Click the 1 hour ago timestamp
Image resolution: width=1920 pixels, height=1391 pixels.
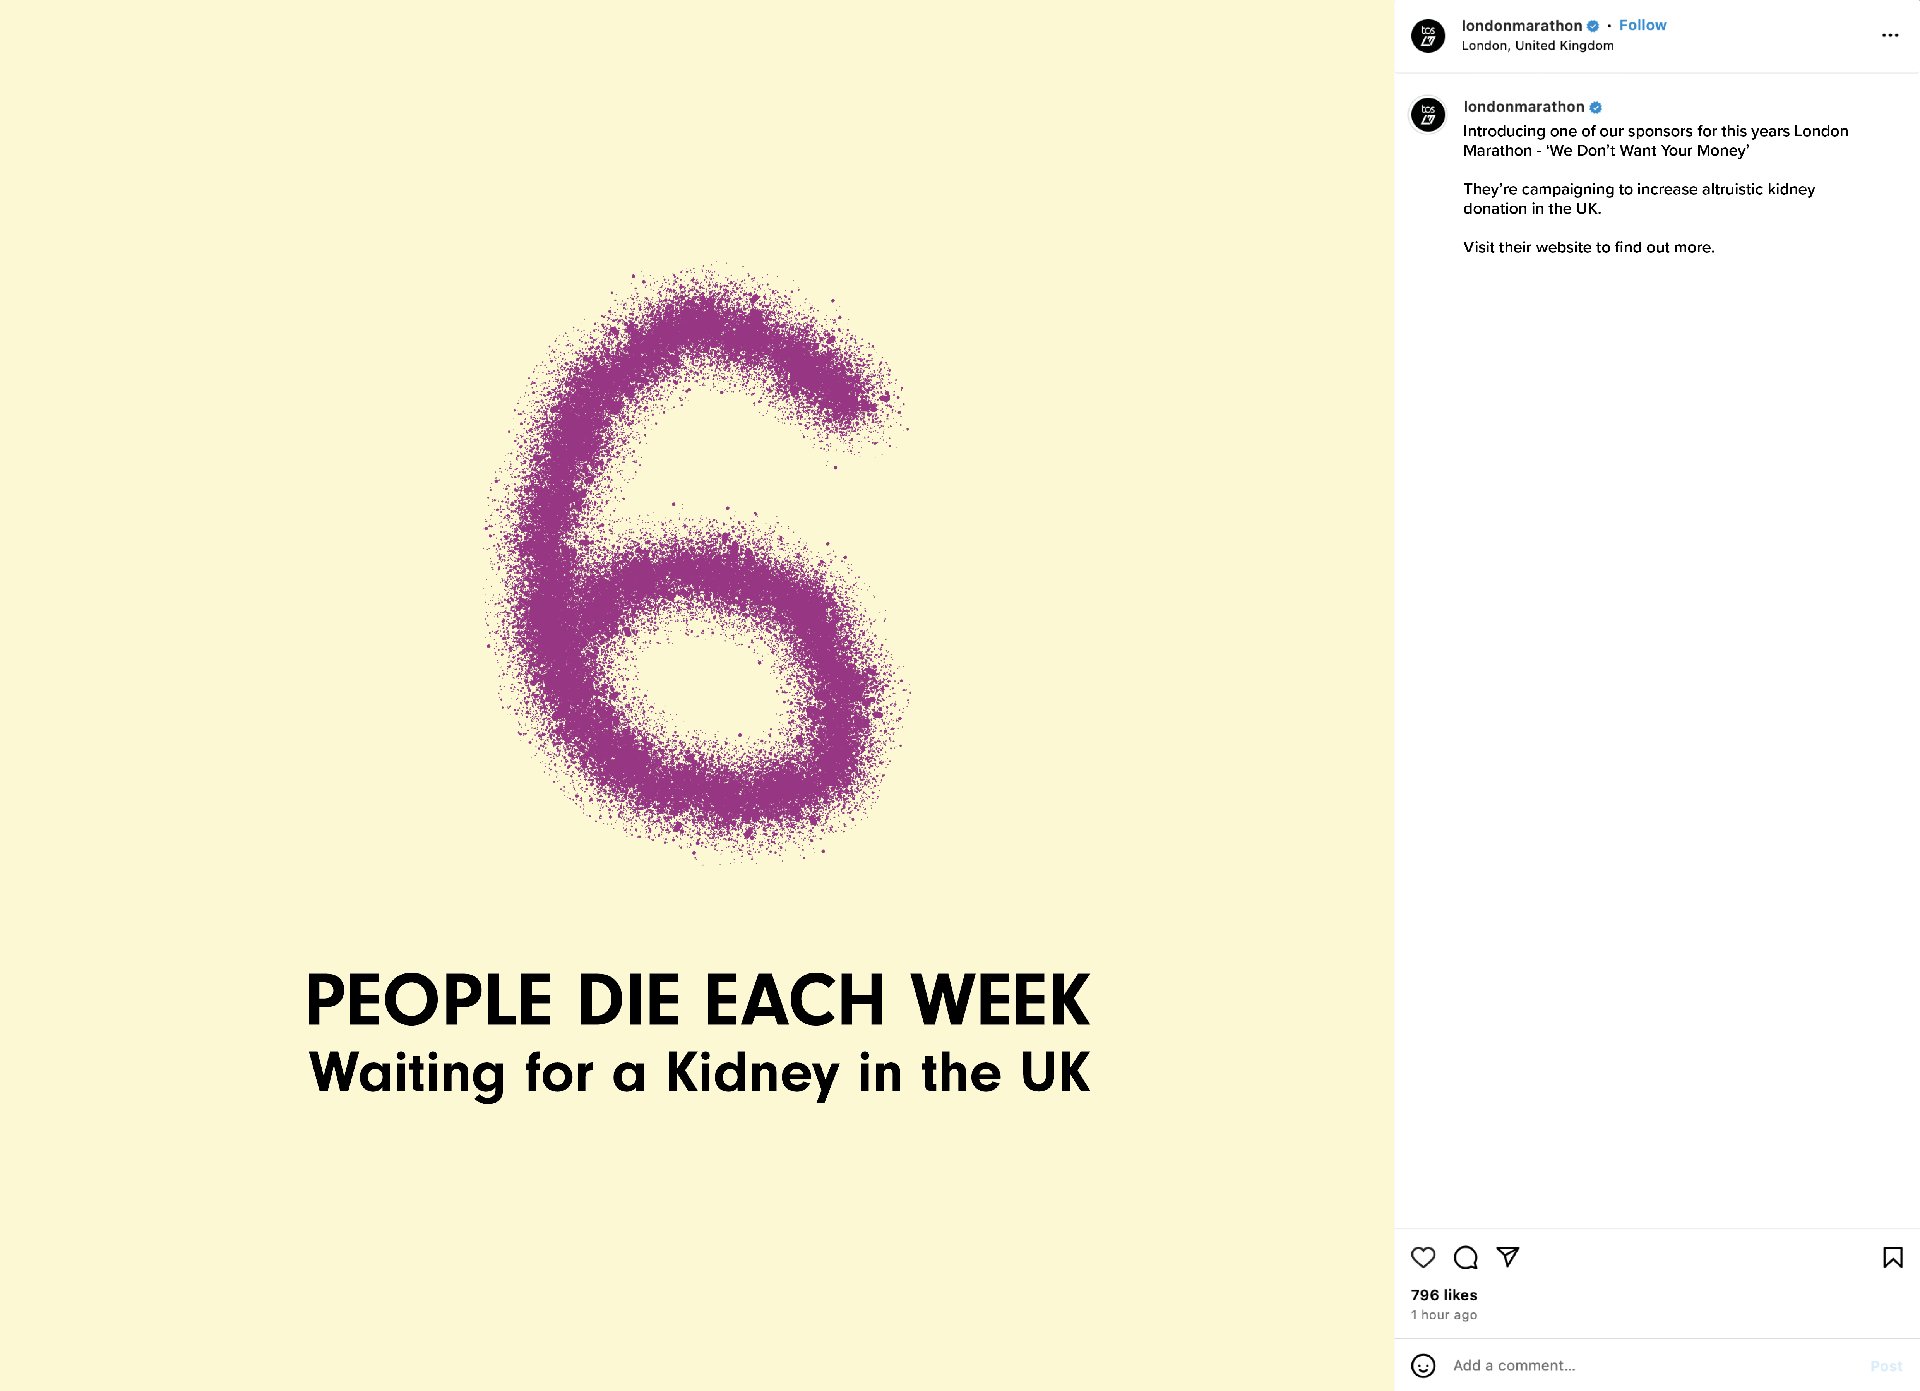click(1444, 1314)
